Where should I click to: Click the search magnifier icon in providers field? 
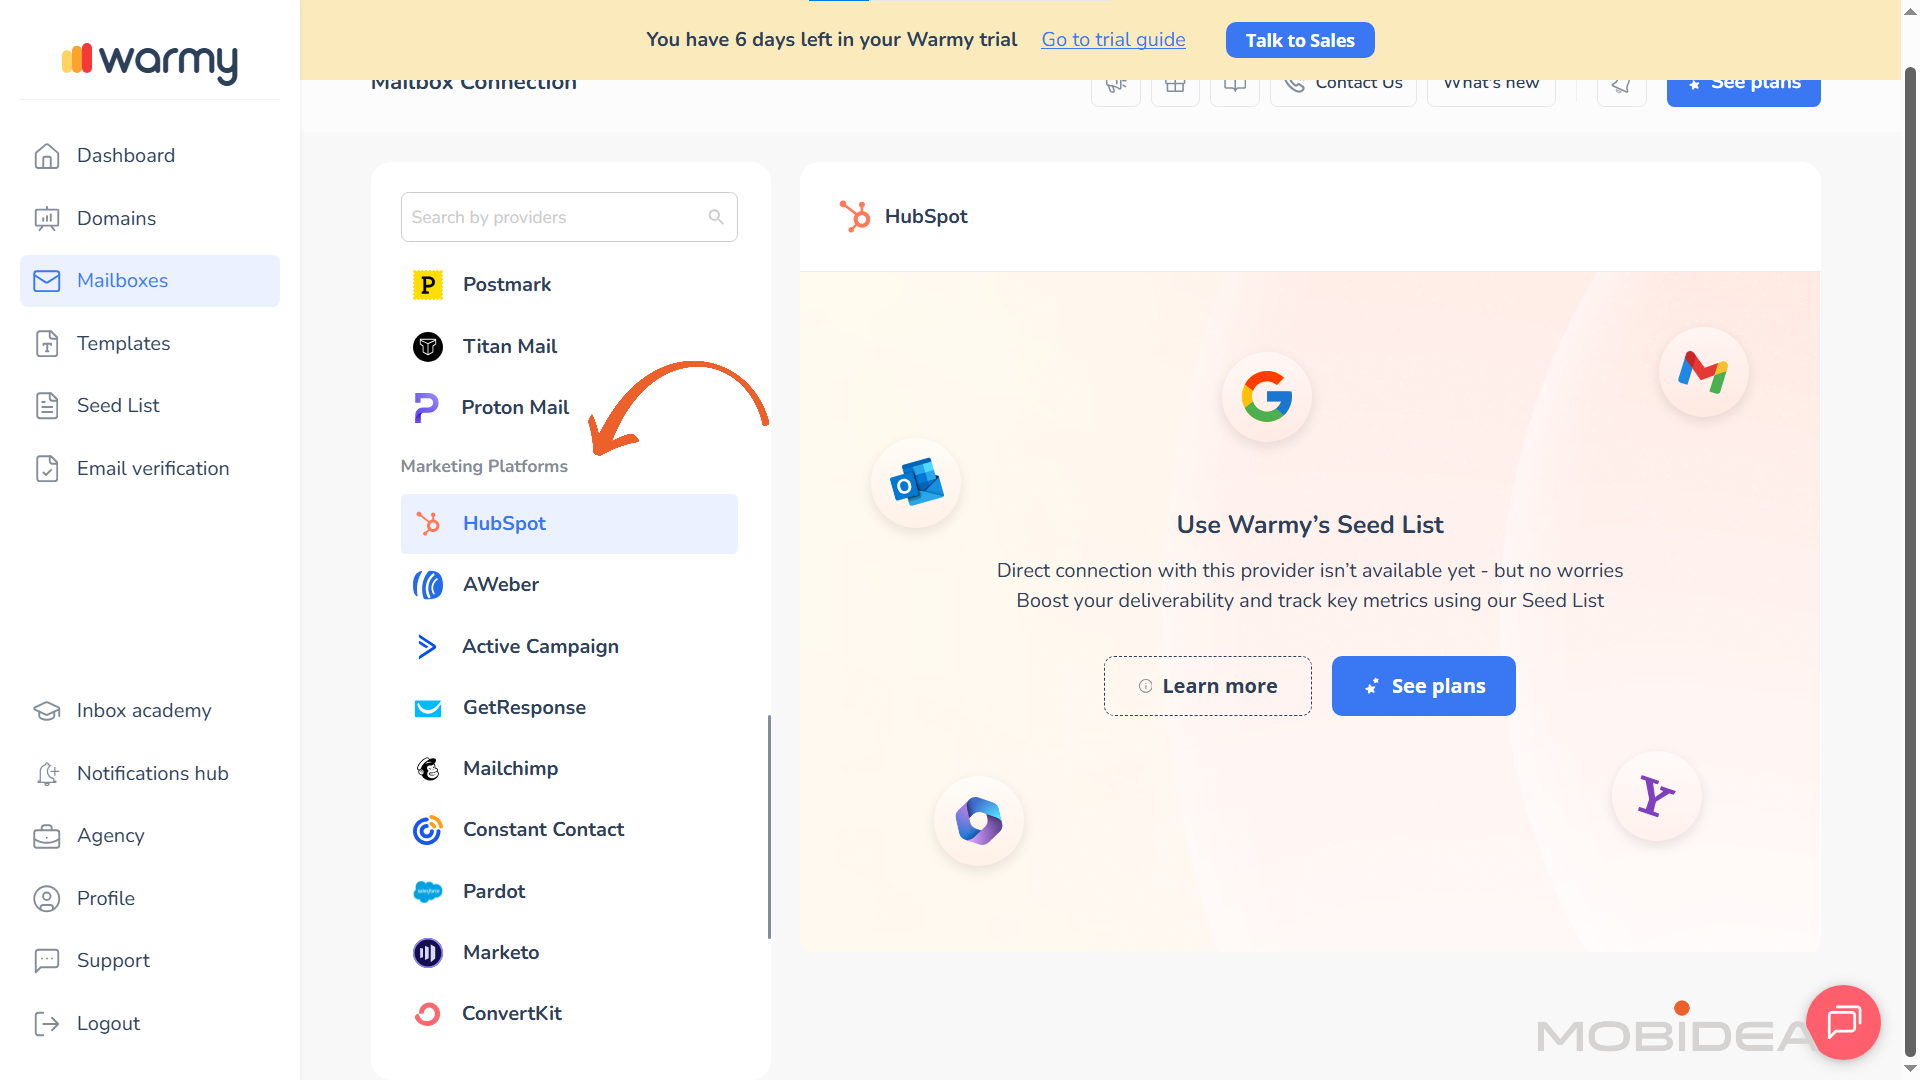pyautogui.click(x=716, y=217)
